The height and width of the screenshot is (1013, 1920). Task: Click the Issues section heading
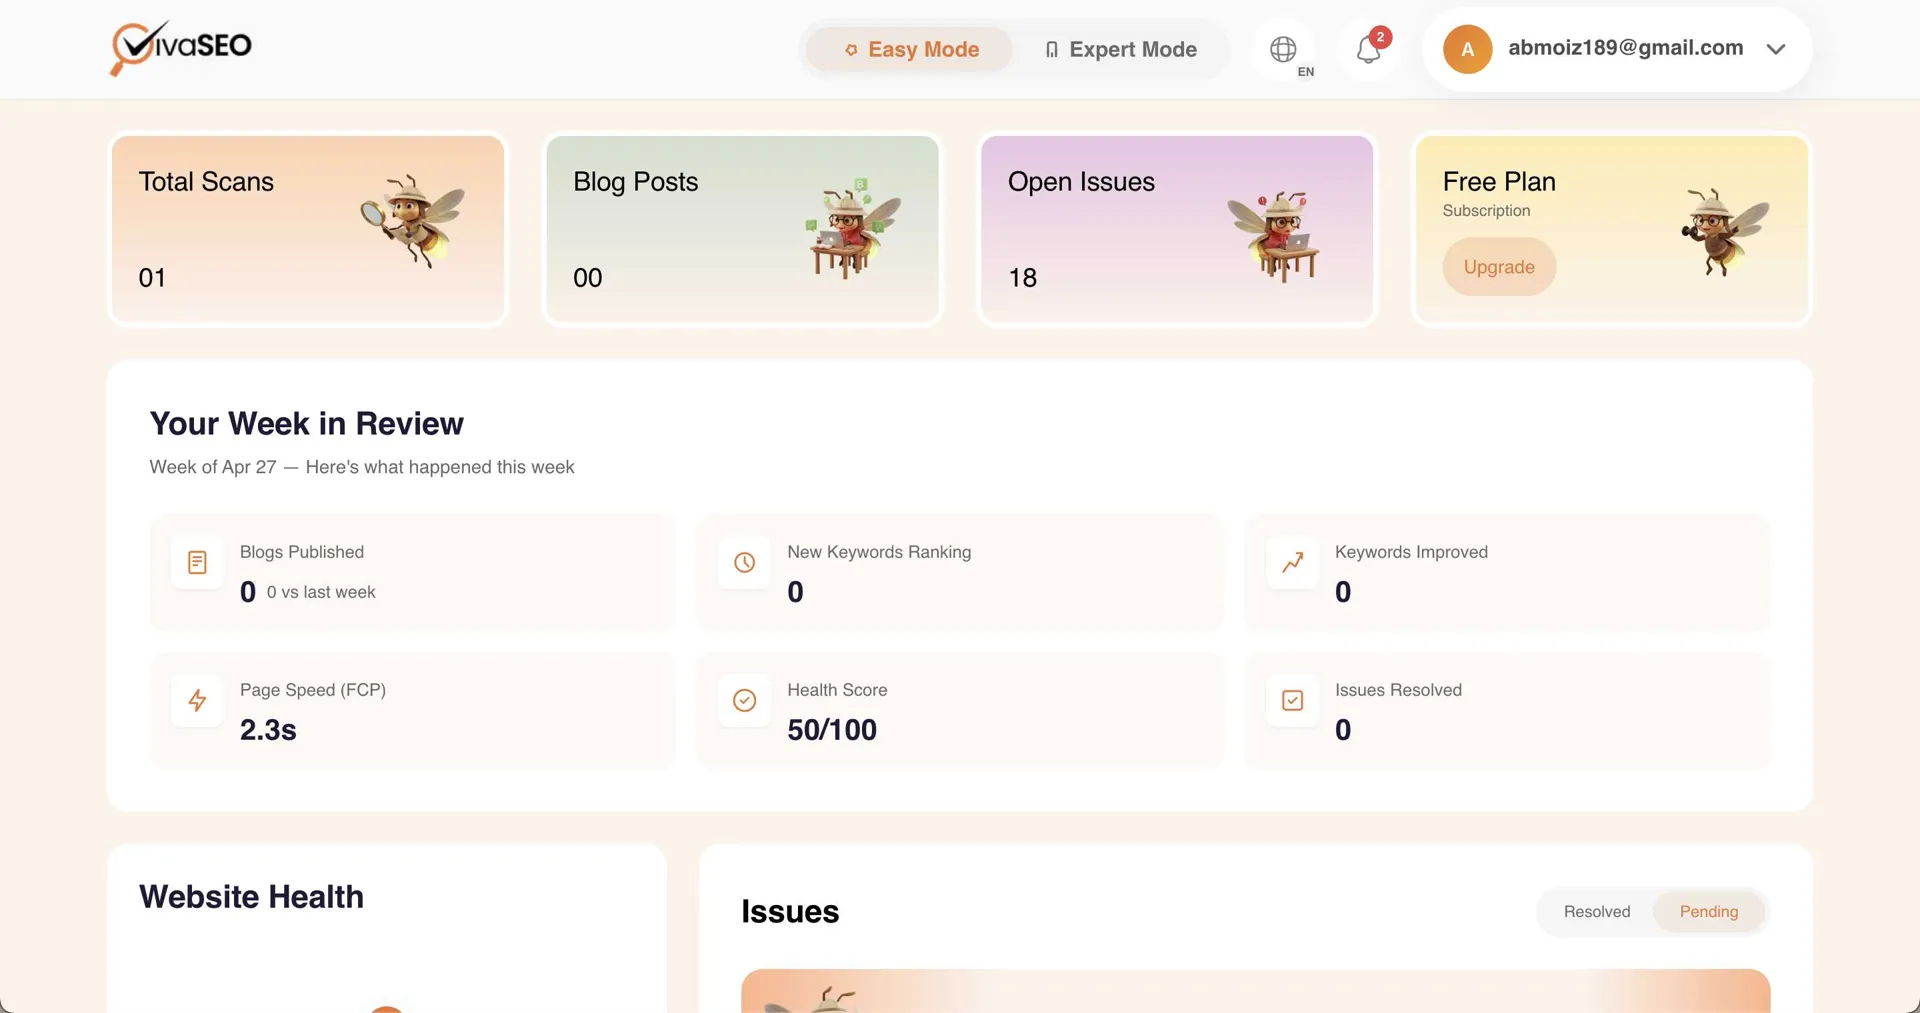pos(790,912)
